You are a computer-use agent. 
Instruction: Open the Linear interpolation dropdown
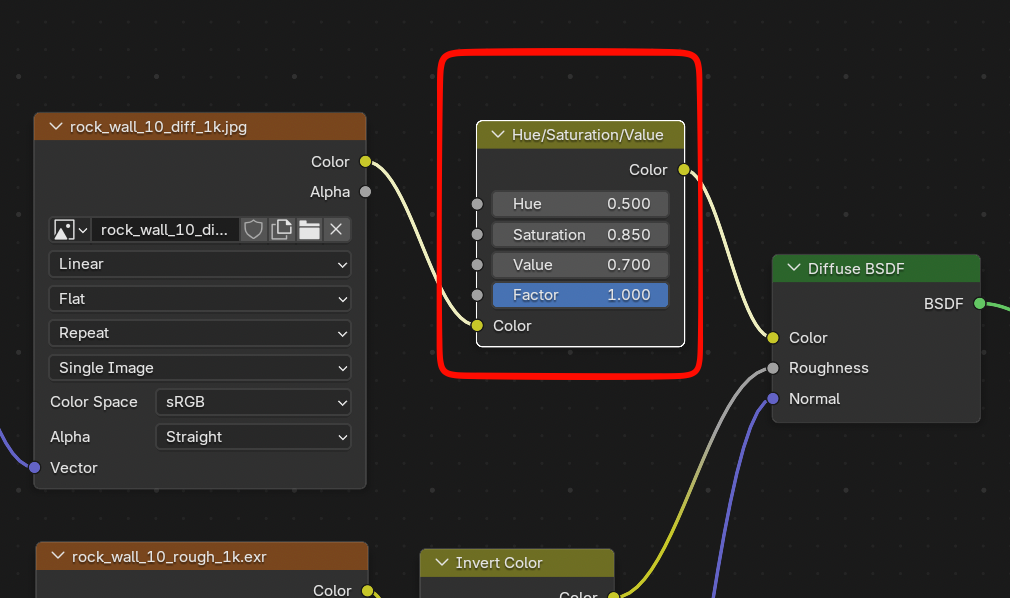click(200, 264)
